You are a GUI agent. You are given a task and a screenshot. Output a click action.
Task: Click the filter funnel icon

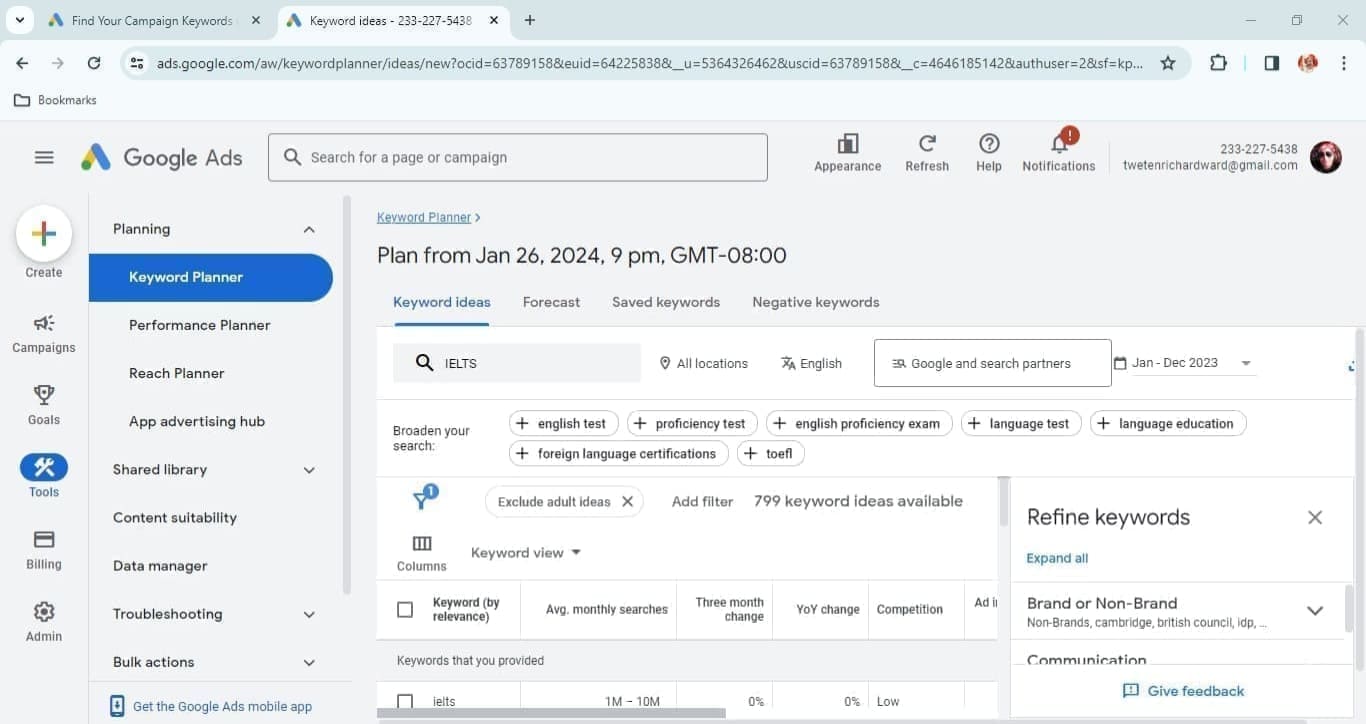click(x=423, y=500)
